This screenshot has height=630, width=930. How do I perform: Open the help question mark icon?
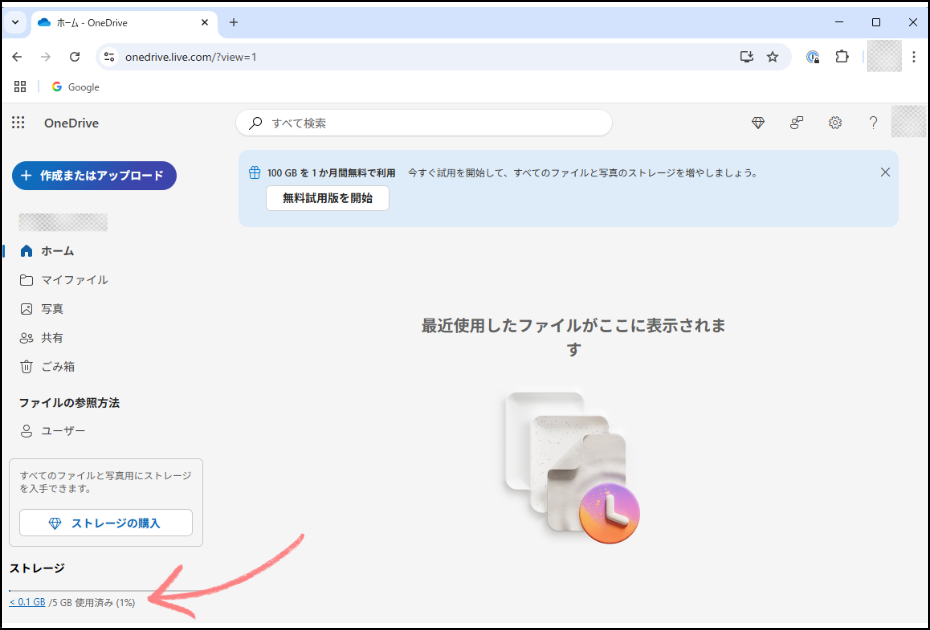(x=873, y=123)
